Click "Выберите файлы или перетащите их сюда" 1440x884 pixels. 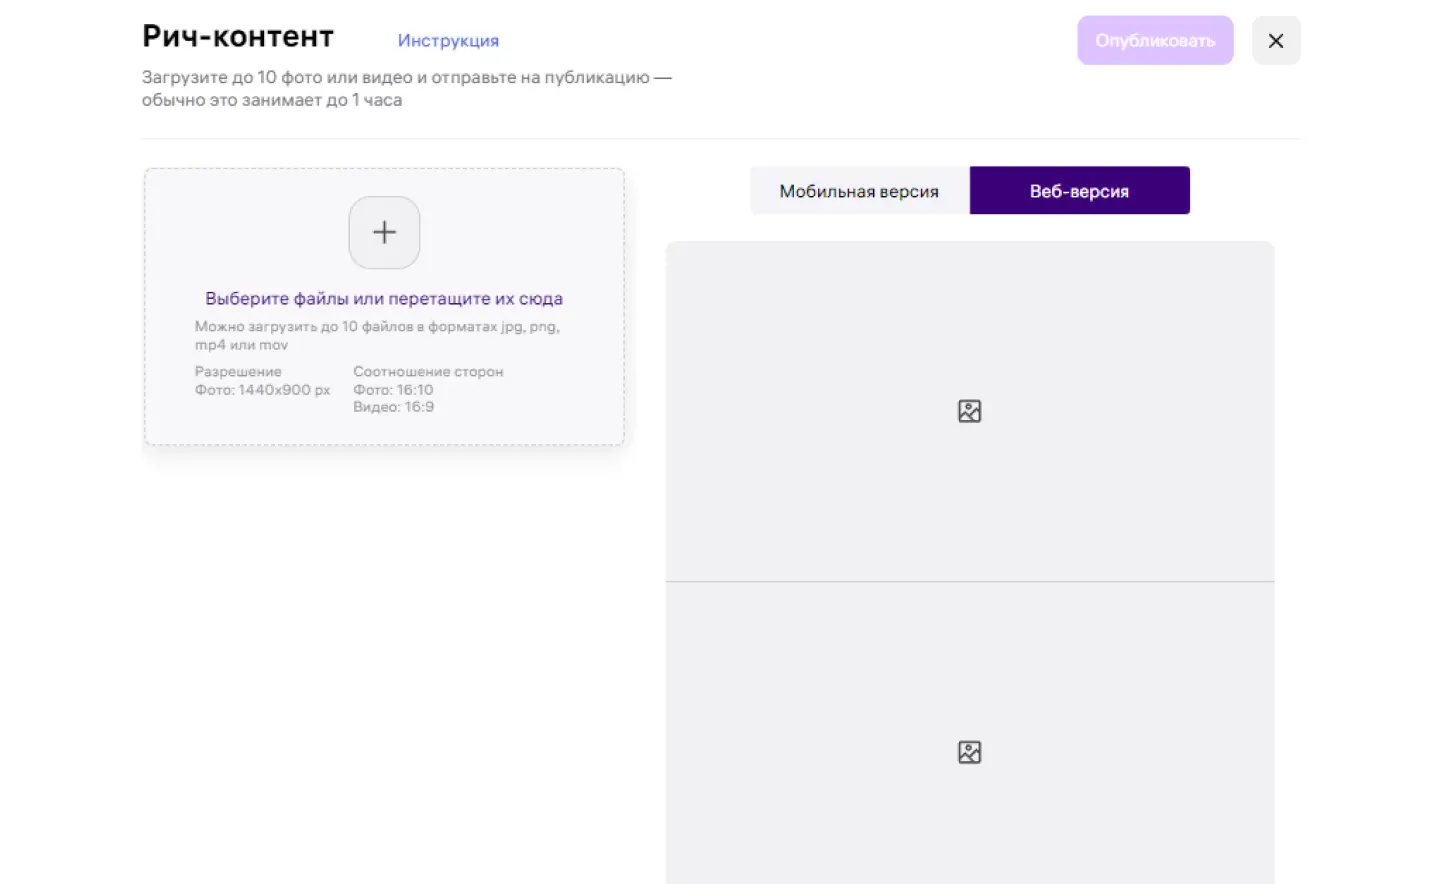click(x=384, y=298)
